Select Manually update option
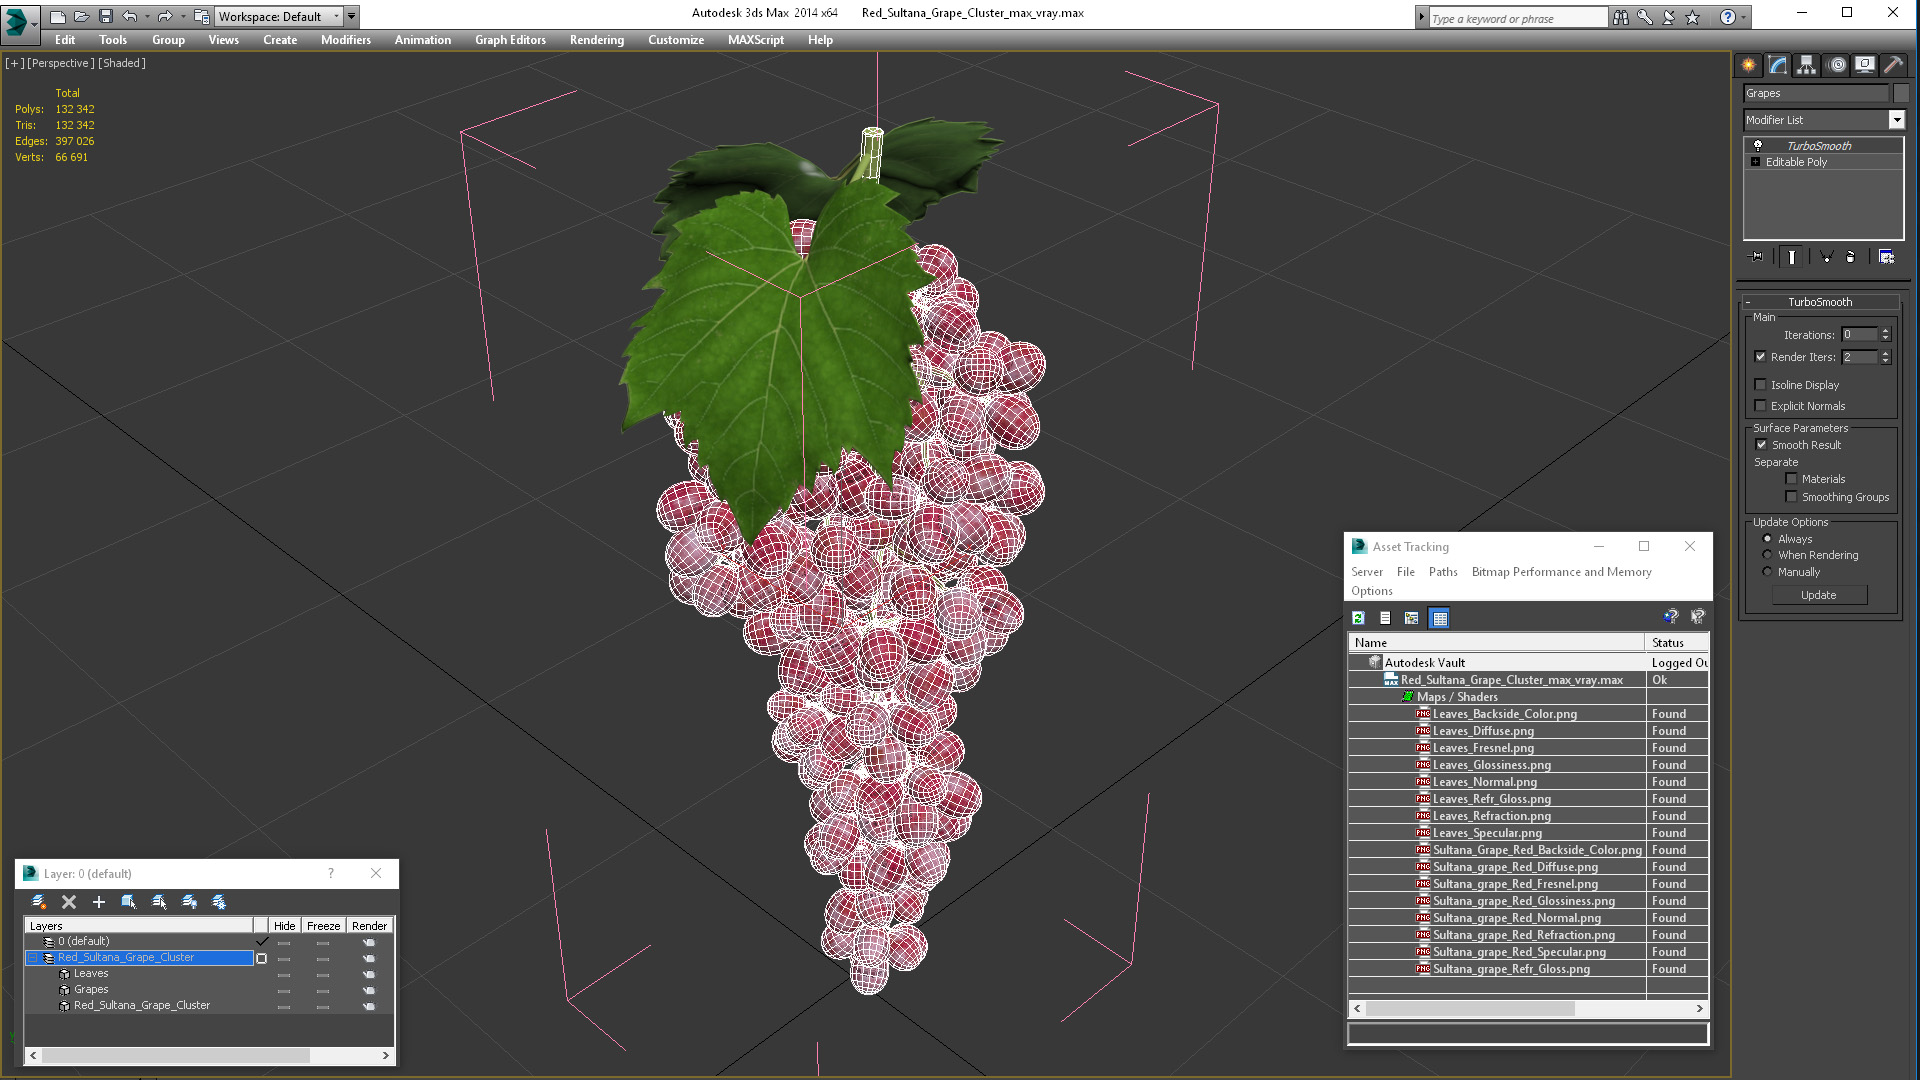 pos(1767,572)
